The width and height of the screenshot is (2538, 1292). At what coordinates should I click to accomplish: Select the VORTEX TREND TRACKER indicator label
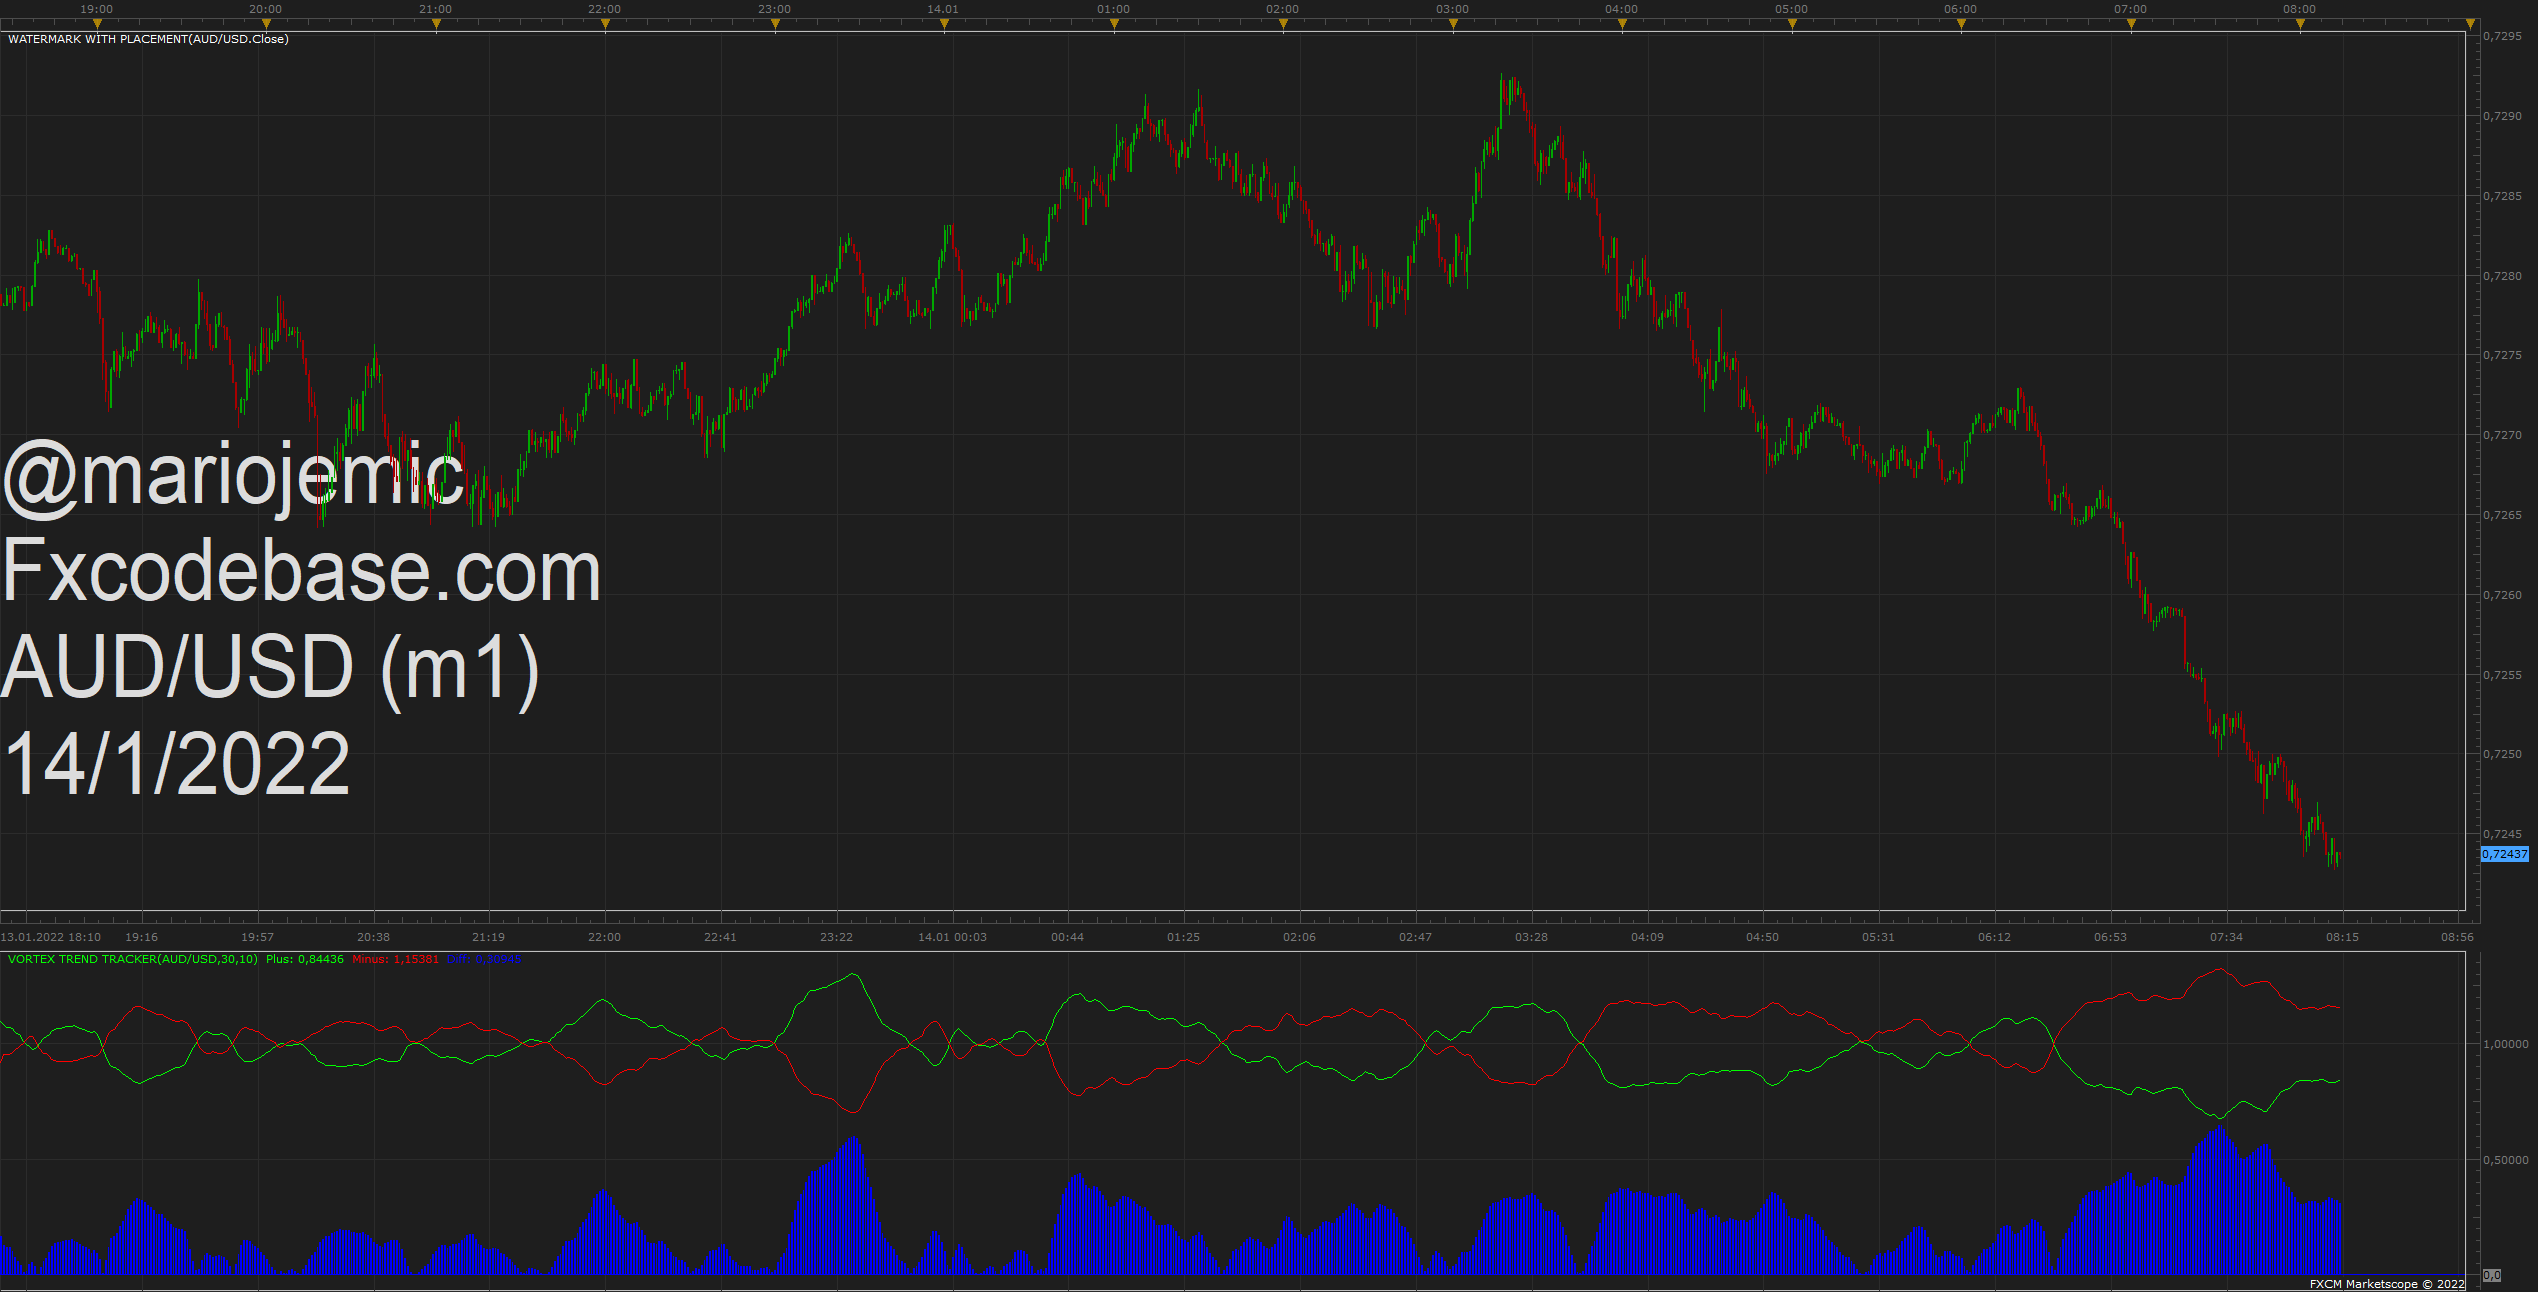pos(133,959)
